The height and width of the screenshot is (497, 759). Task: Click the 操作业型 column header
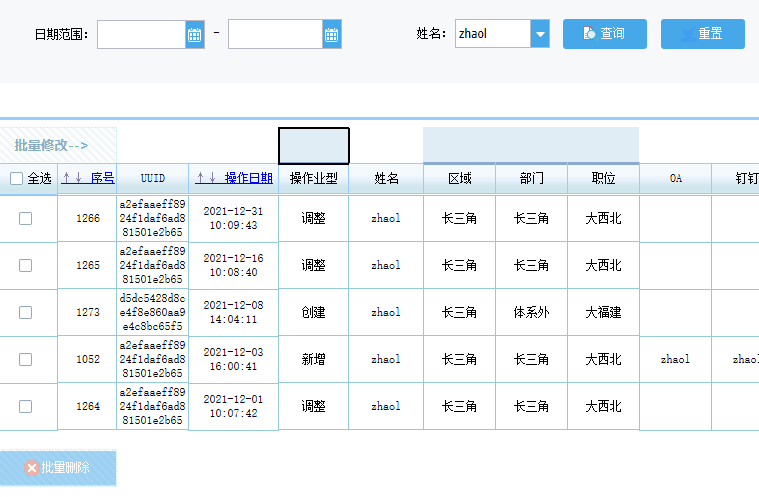pyautogui.click(x=314, y=179)
